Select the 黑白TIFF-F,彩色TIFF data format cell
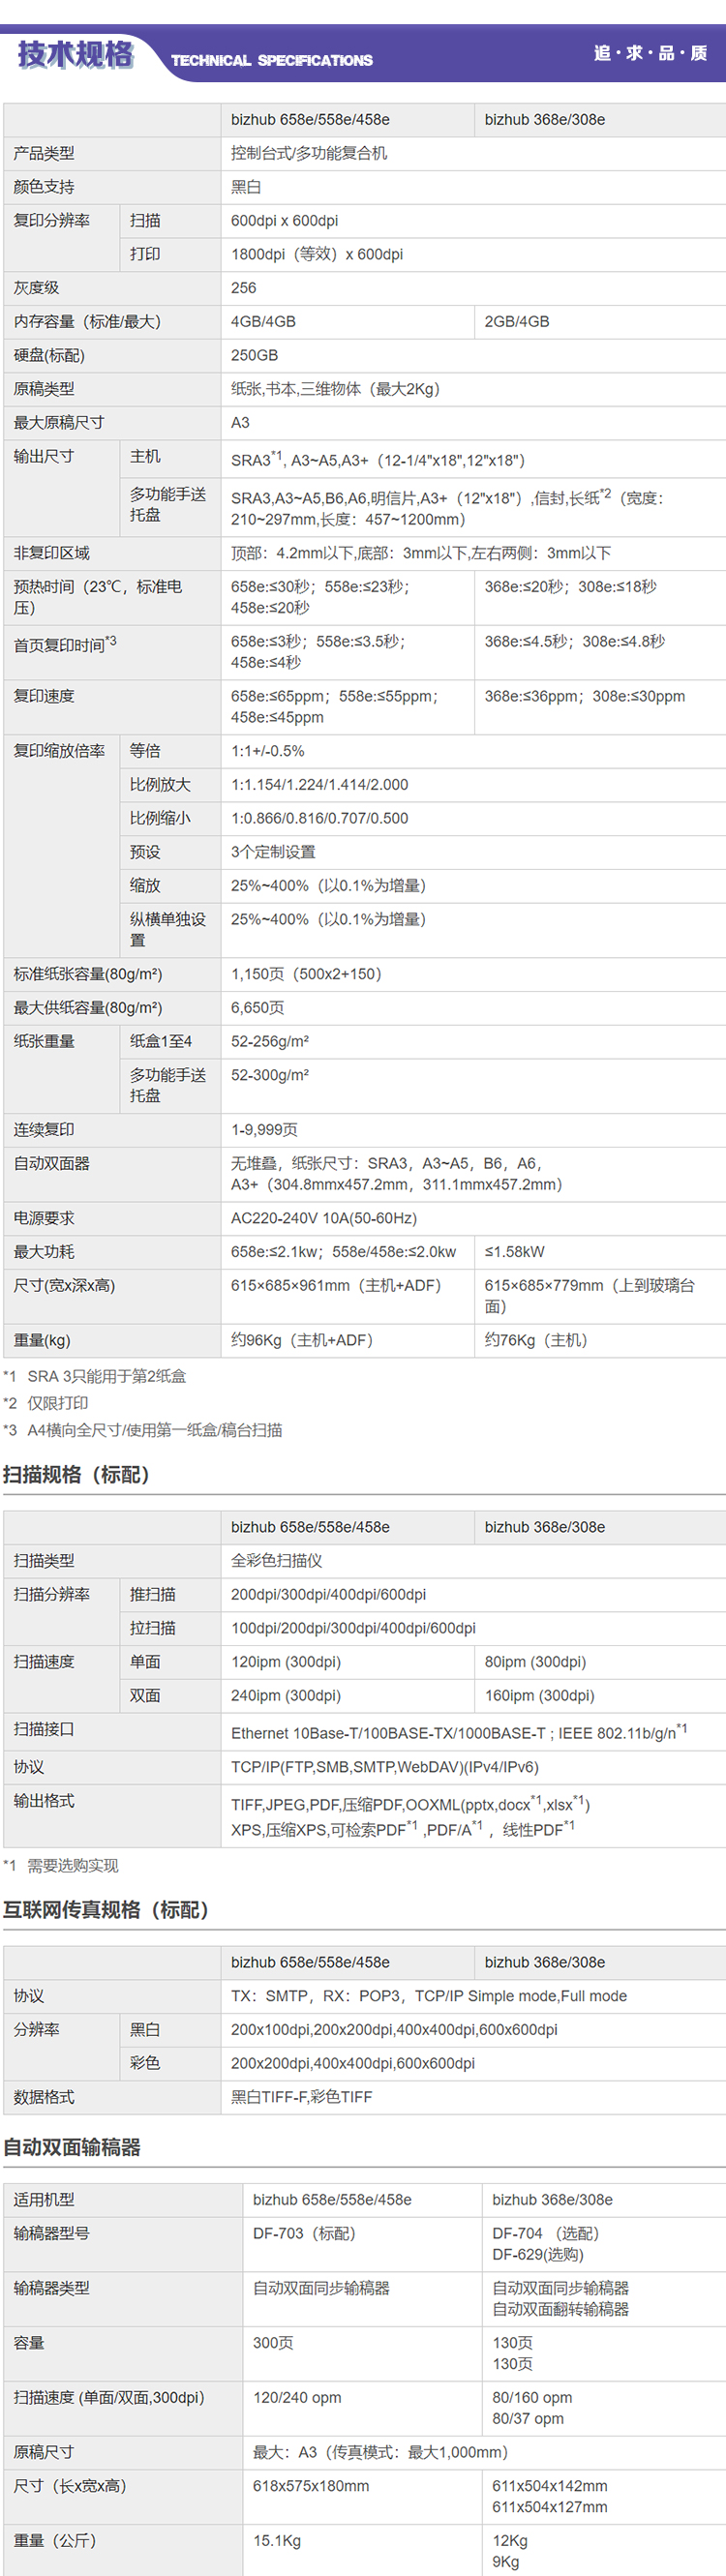 tap(301, 2096)
